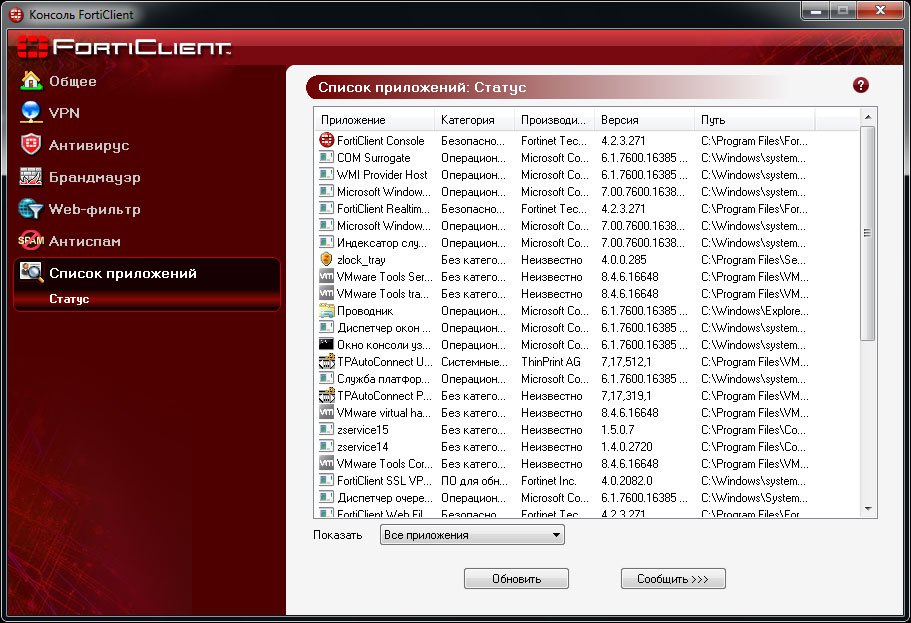Click version 7,17,319,1 cell
Viewport: 911px width, 623px height.
[x=626, y=396]
